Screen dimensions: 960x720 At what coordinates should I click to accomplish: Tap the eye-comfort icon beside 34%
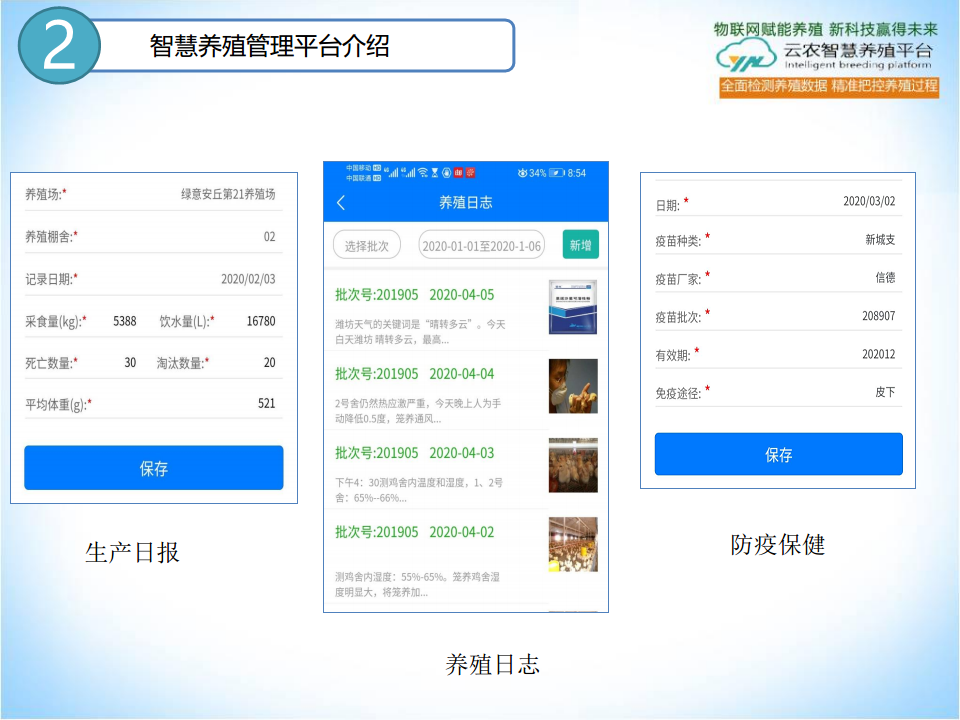[522, 173]
